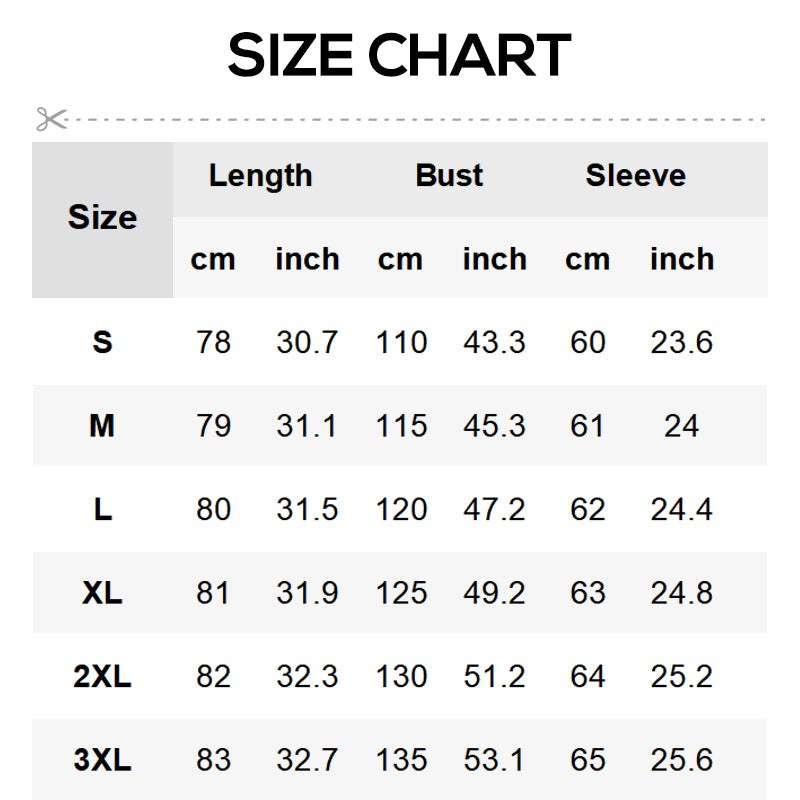Click the scissors icon on dashed line

tap(51, 119)
